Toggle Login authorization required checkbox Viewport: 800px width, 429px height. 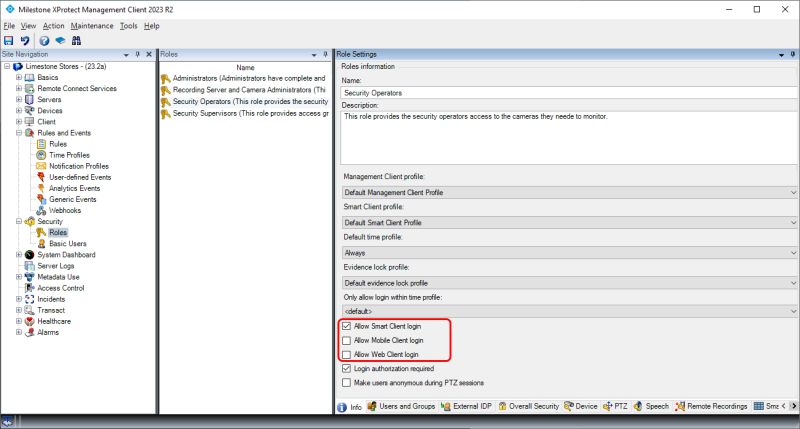click(x=346, y=368)
